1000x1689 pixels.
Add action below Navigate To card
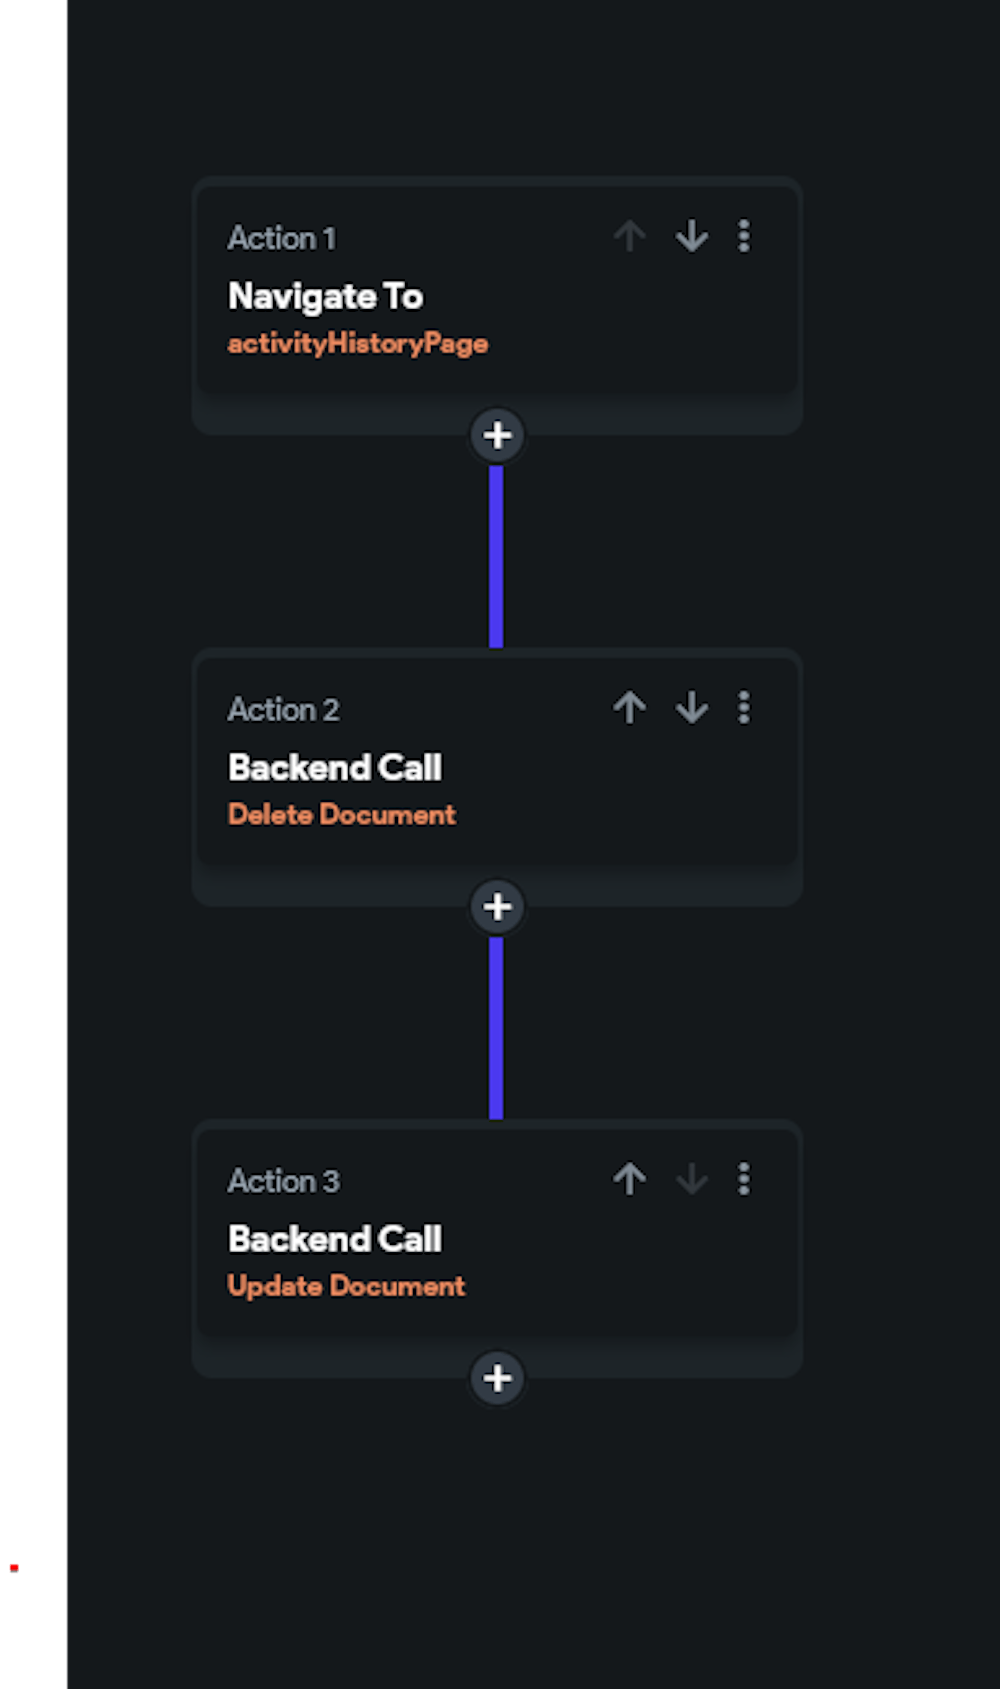coord(497,435)
